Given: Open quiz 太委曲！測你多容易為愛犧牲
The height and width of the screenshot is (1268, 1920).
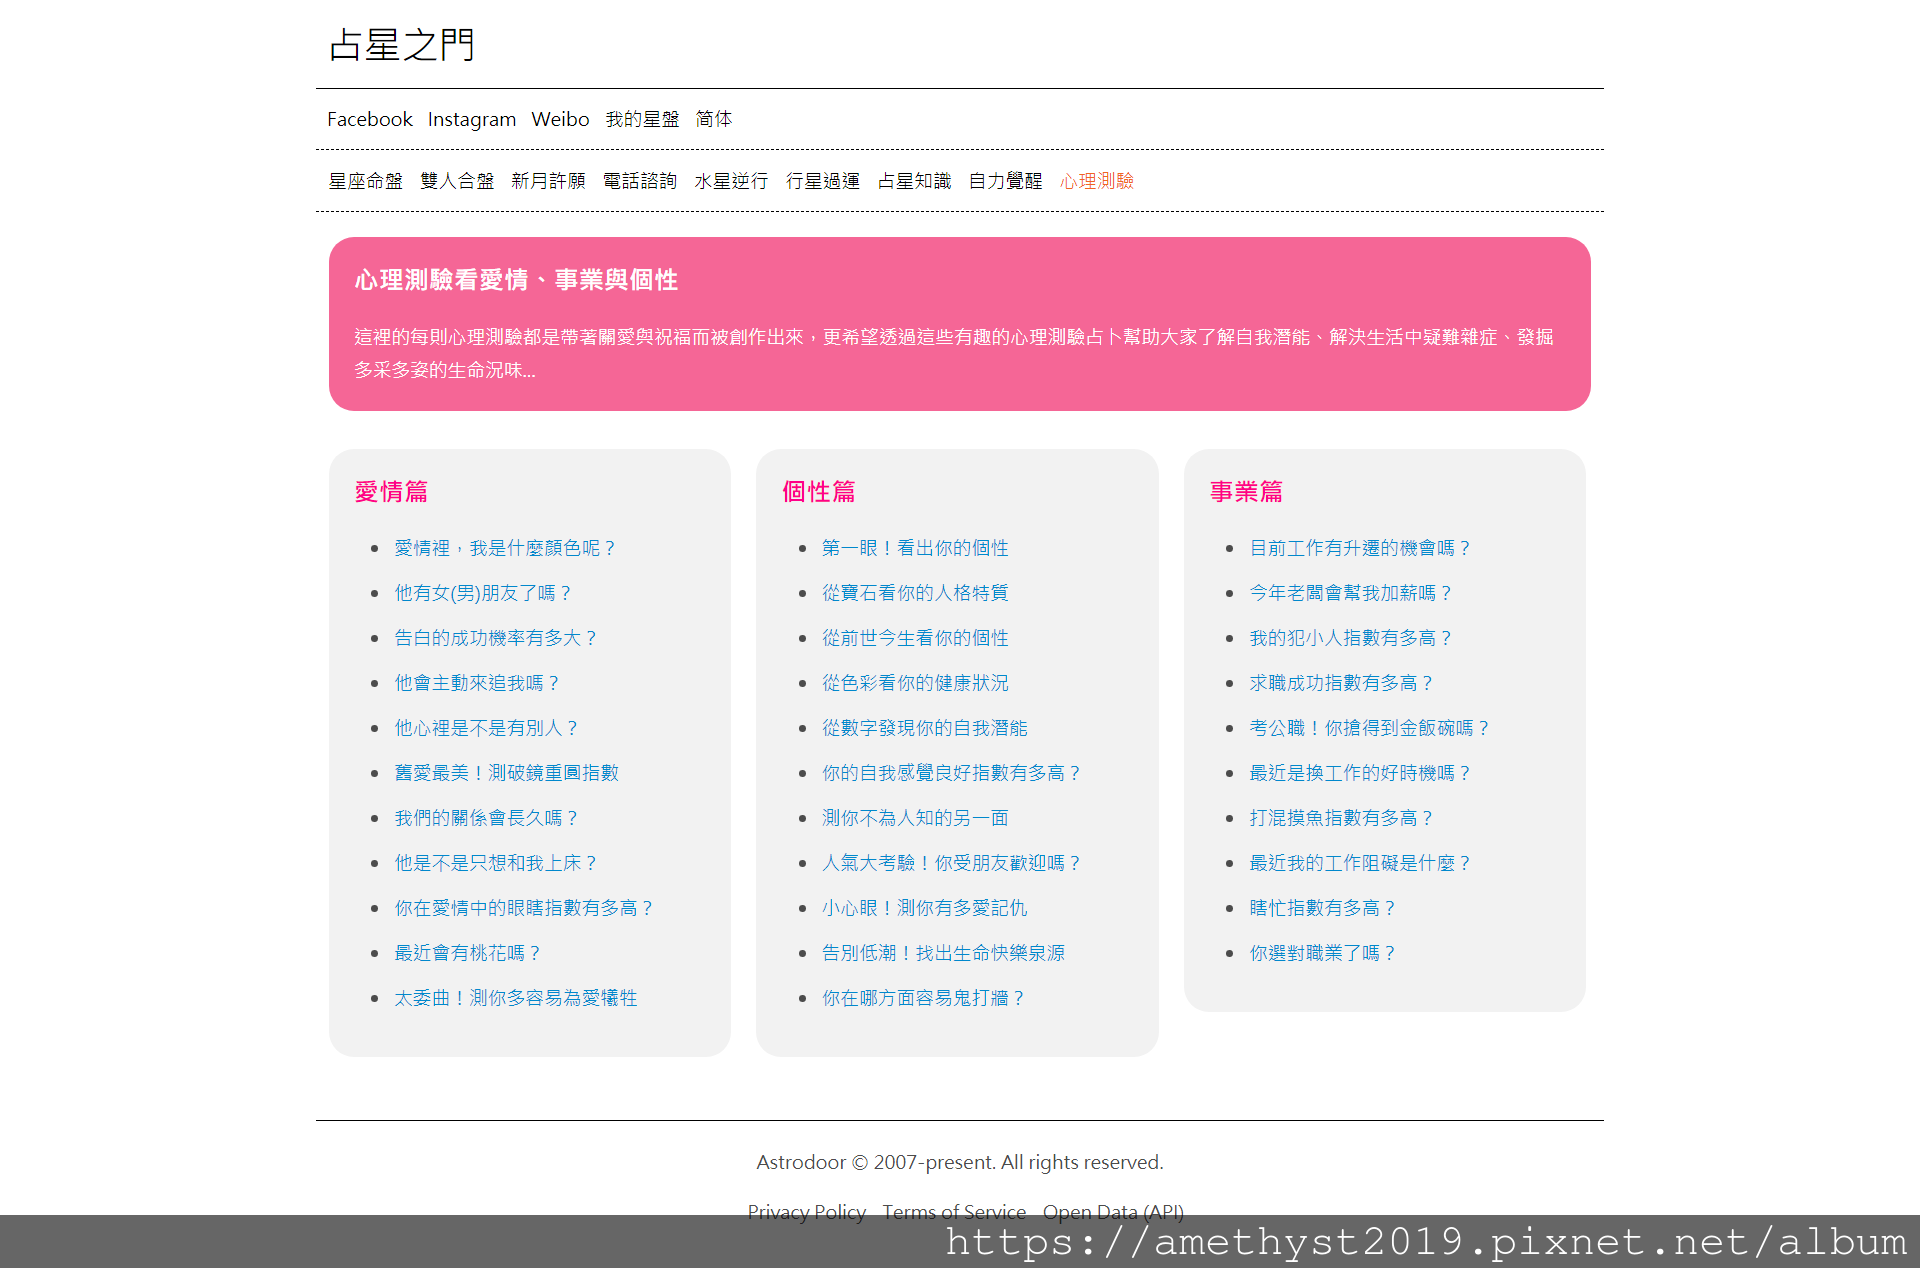Looking at the screenshot, I should click(516, 998).
